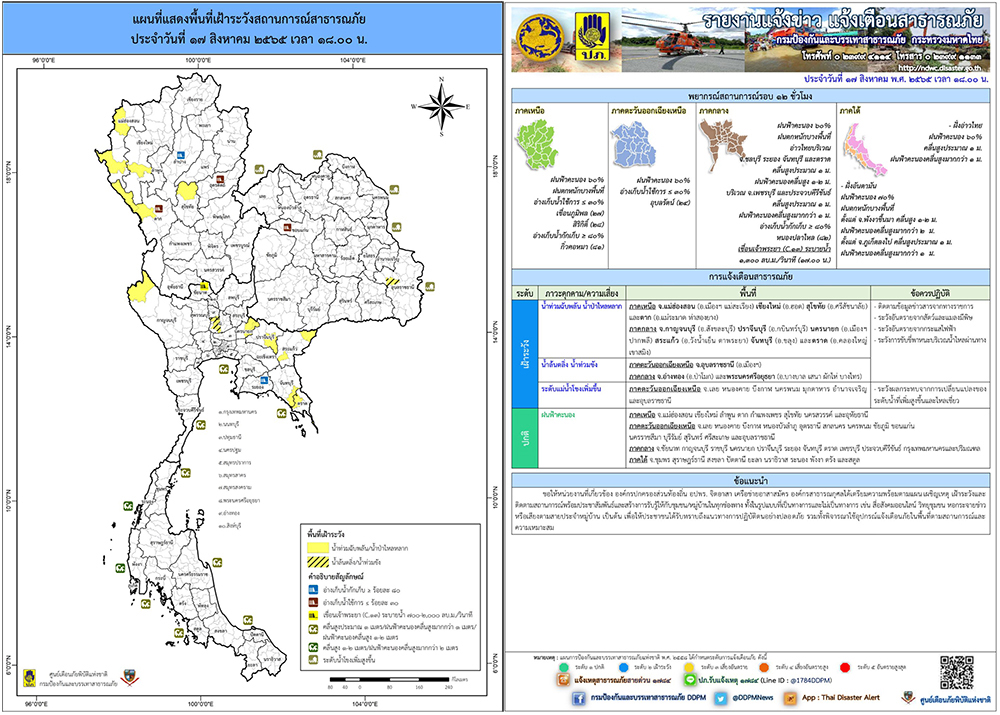
Task: Click the 'ระดับ' column header
Action: pos(525,293)
